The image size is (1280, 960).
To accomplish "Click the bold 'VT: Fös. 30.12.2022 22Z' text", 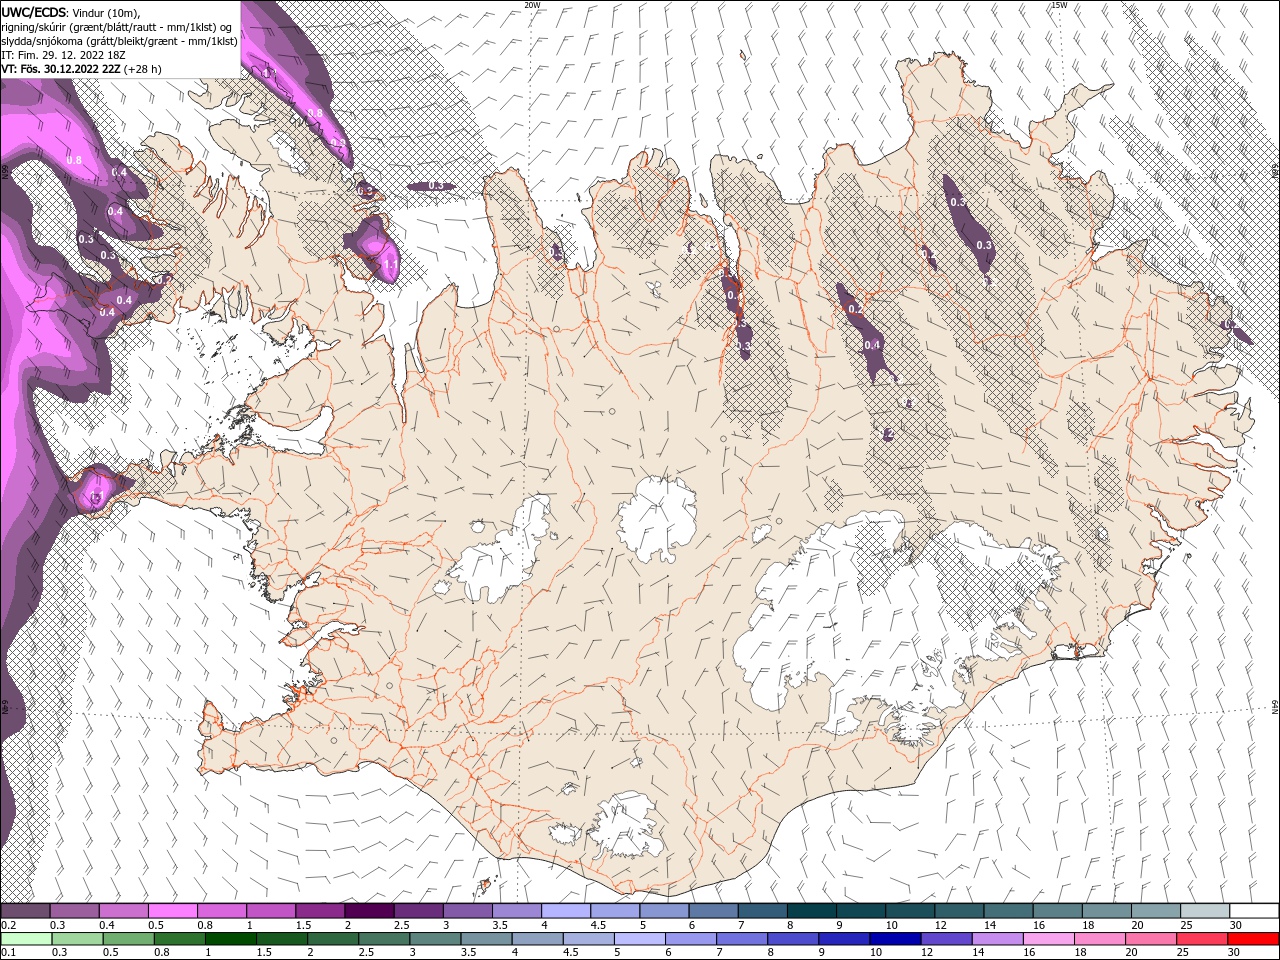I will [61, 69].
